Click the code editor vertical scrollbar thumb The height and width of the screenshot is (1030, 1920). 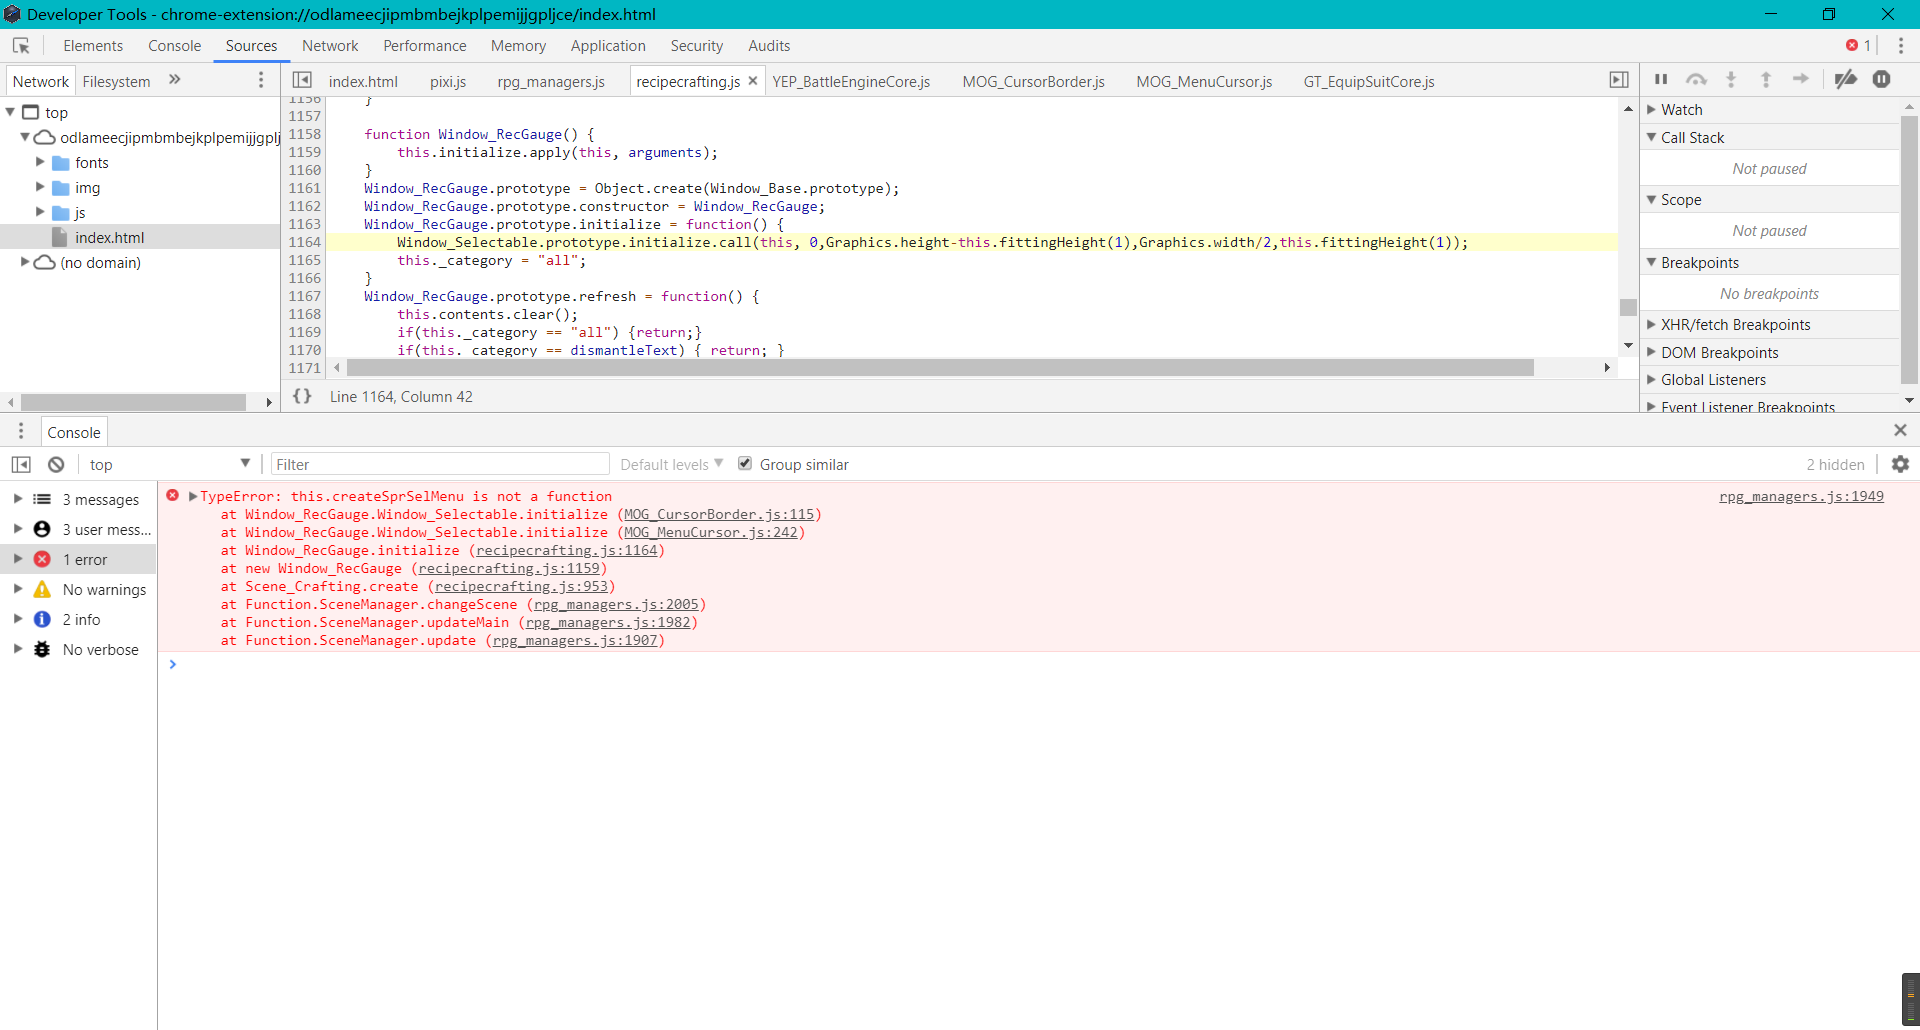[x=1628, y=307]
